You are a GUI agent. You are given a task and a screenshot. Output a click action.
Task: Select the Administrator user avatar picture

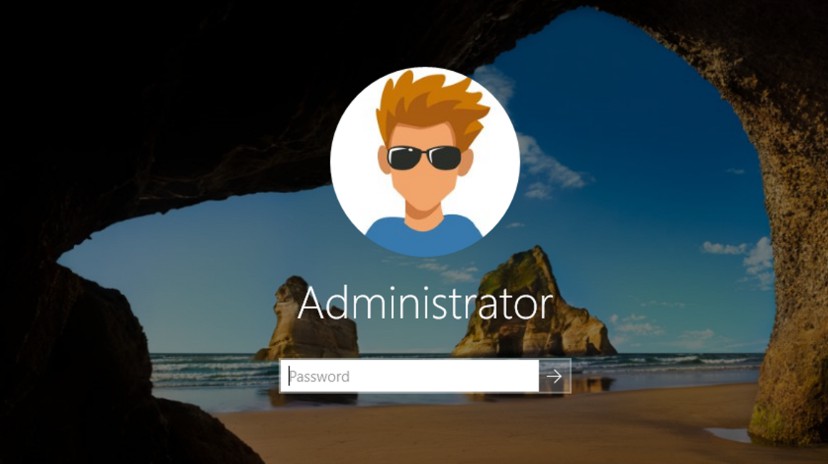(425, 162)
